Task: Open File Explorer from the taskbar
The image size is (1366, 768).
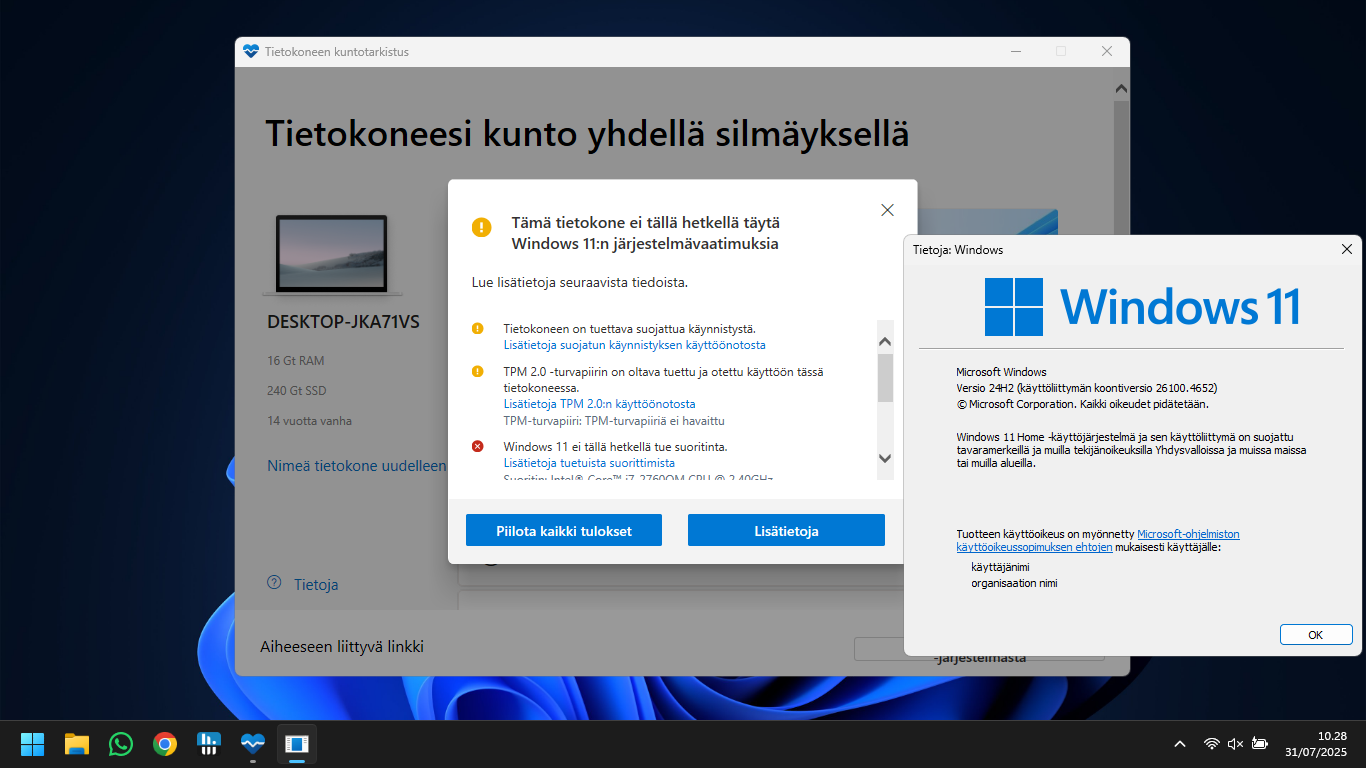Action: (x=76, y=744)
